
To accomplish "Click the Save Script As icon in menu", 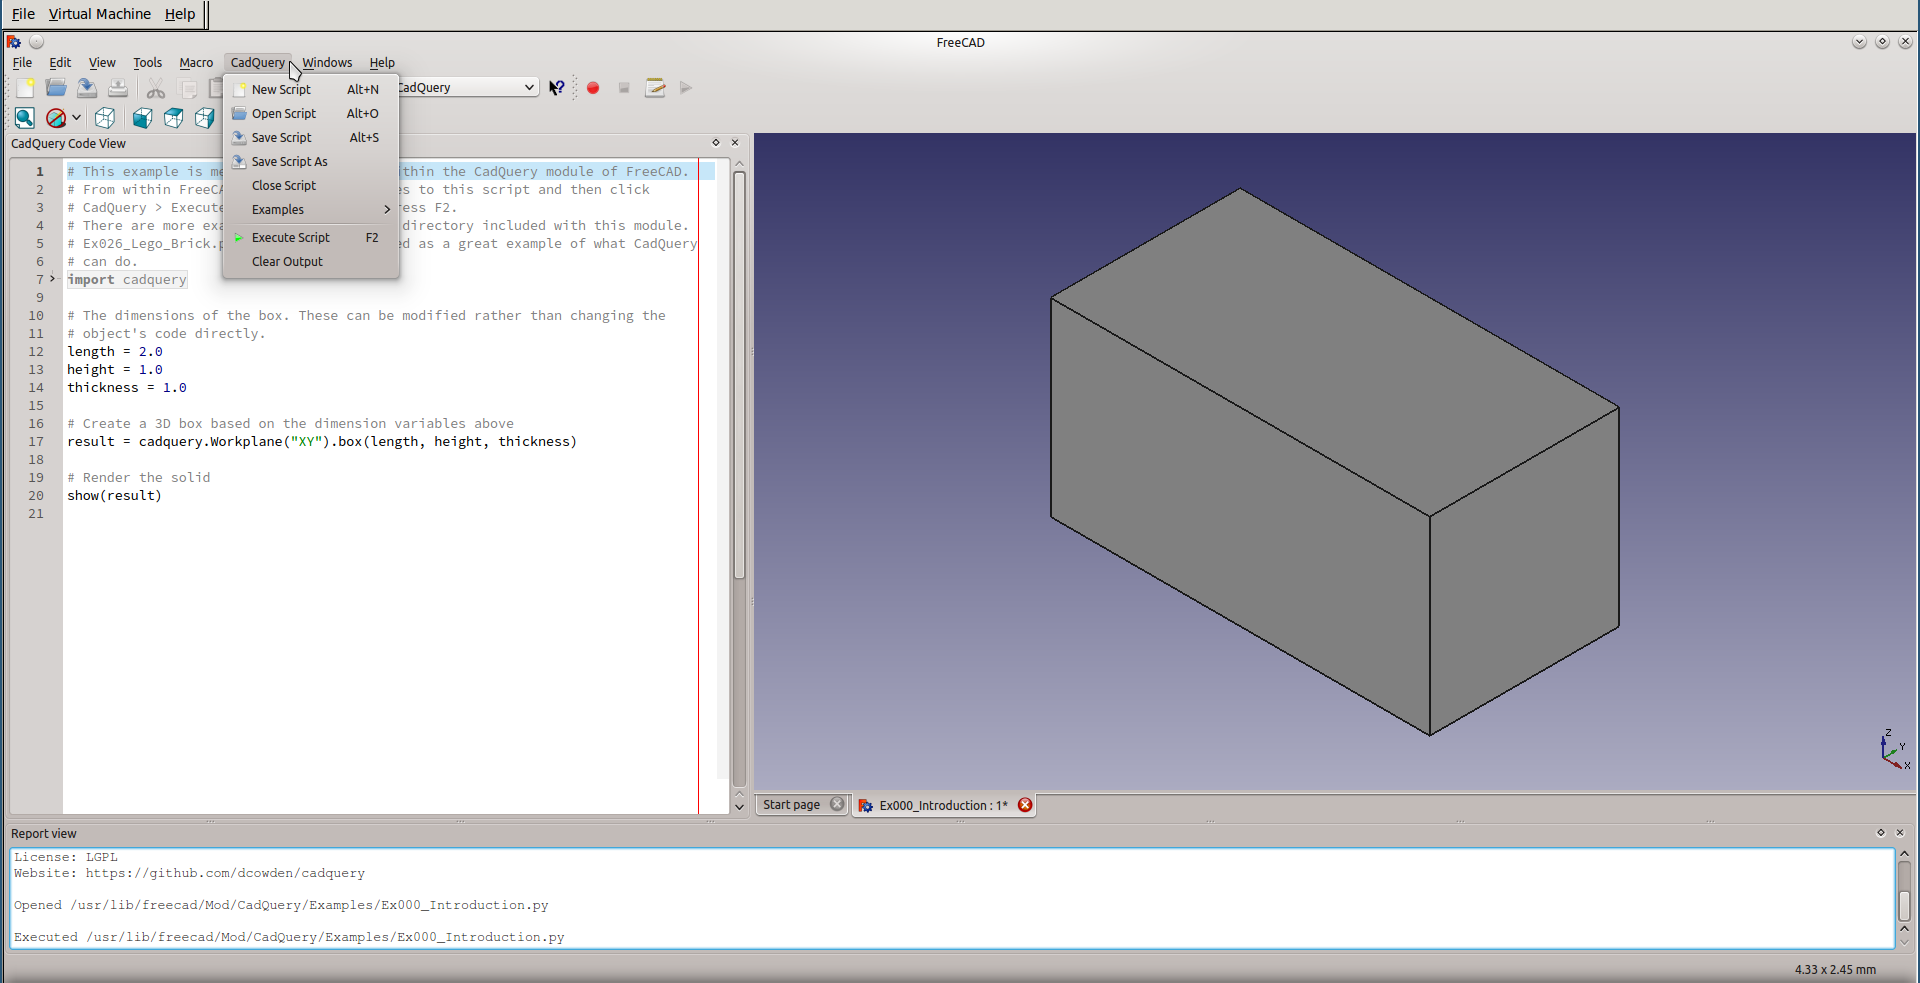I will click(239, 161).
